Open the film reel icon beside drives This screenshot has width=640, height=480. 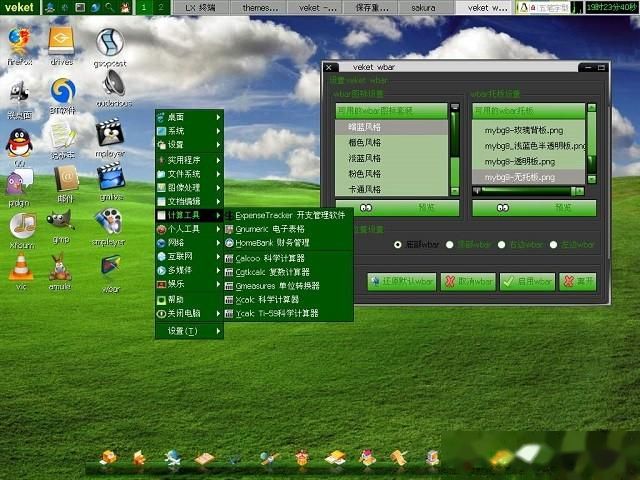pos(109,42)
